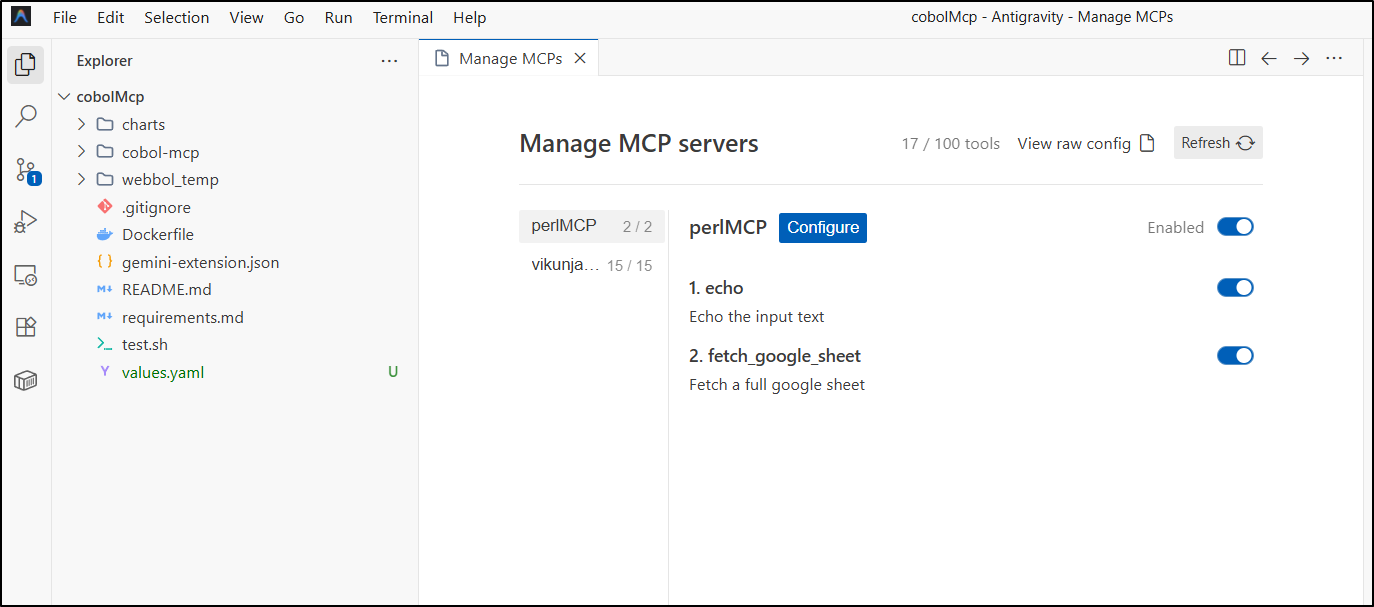Open Run and Debug view
Image resolution: width=1374 pixels, height=607 pixels.
point(26,222)
